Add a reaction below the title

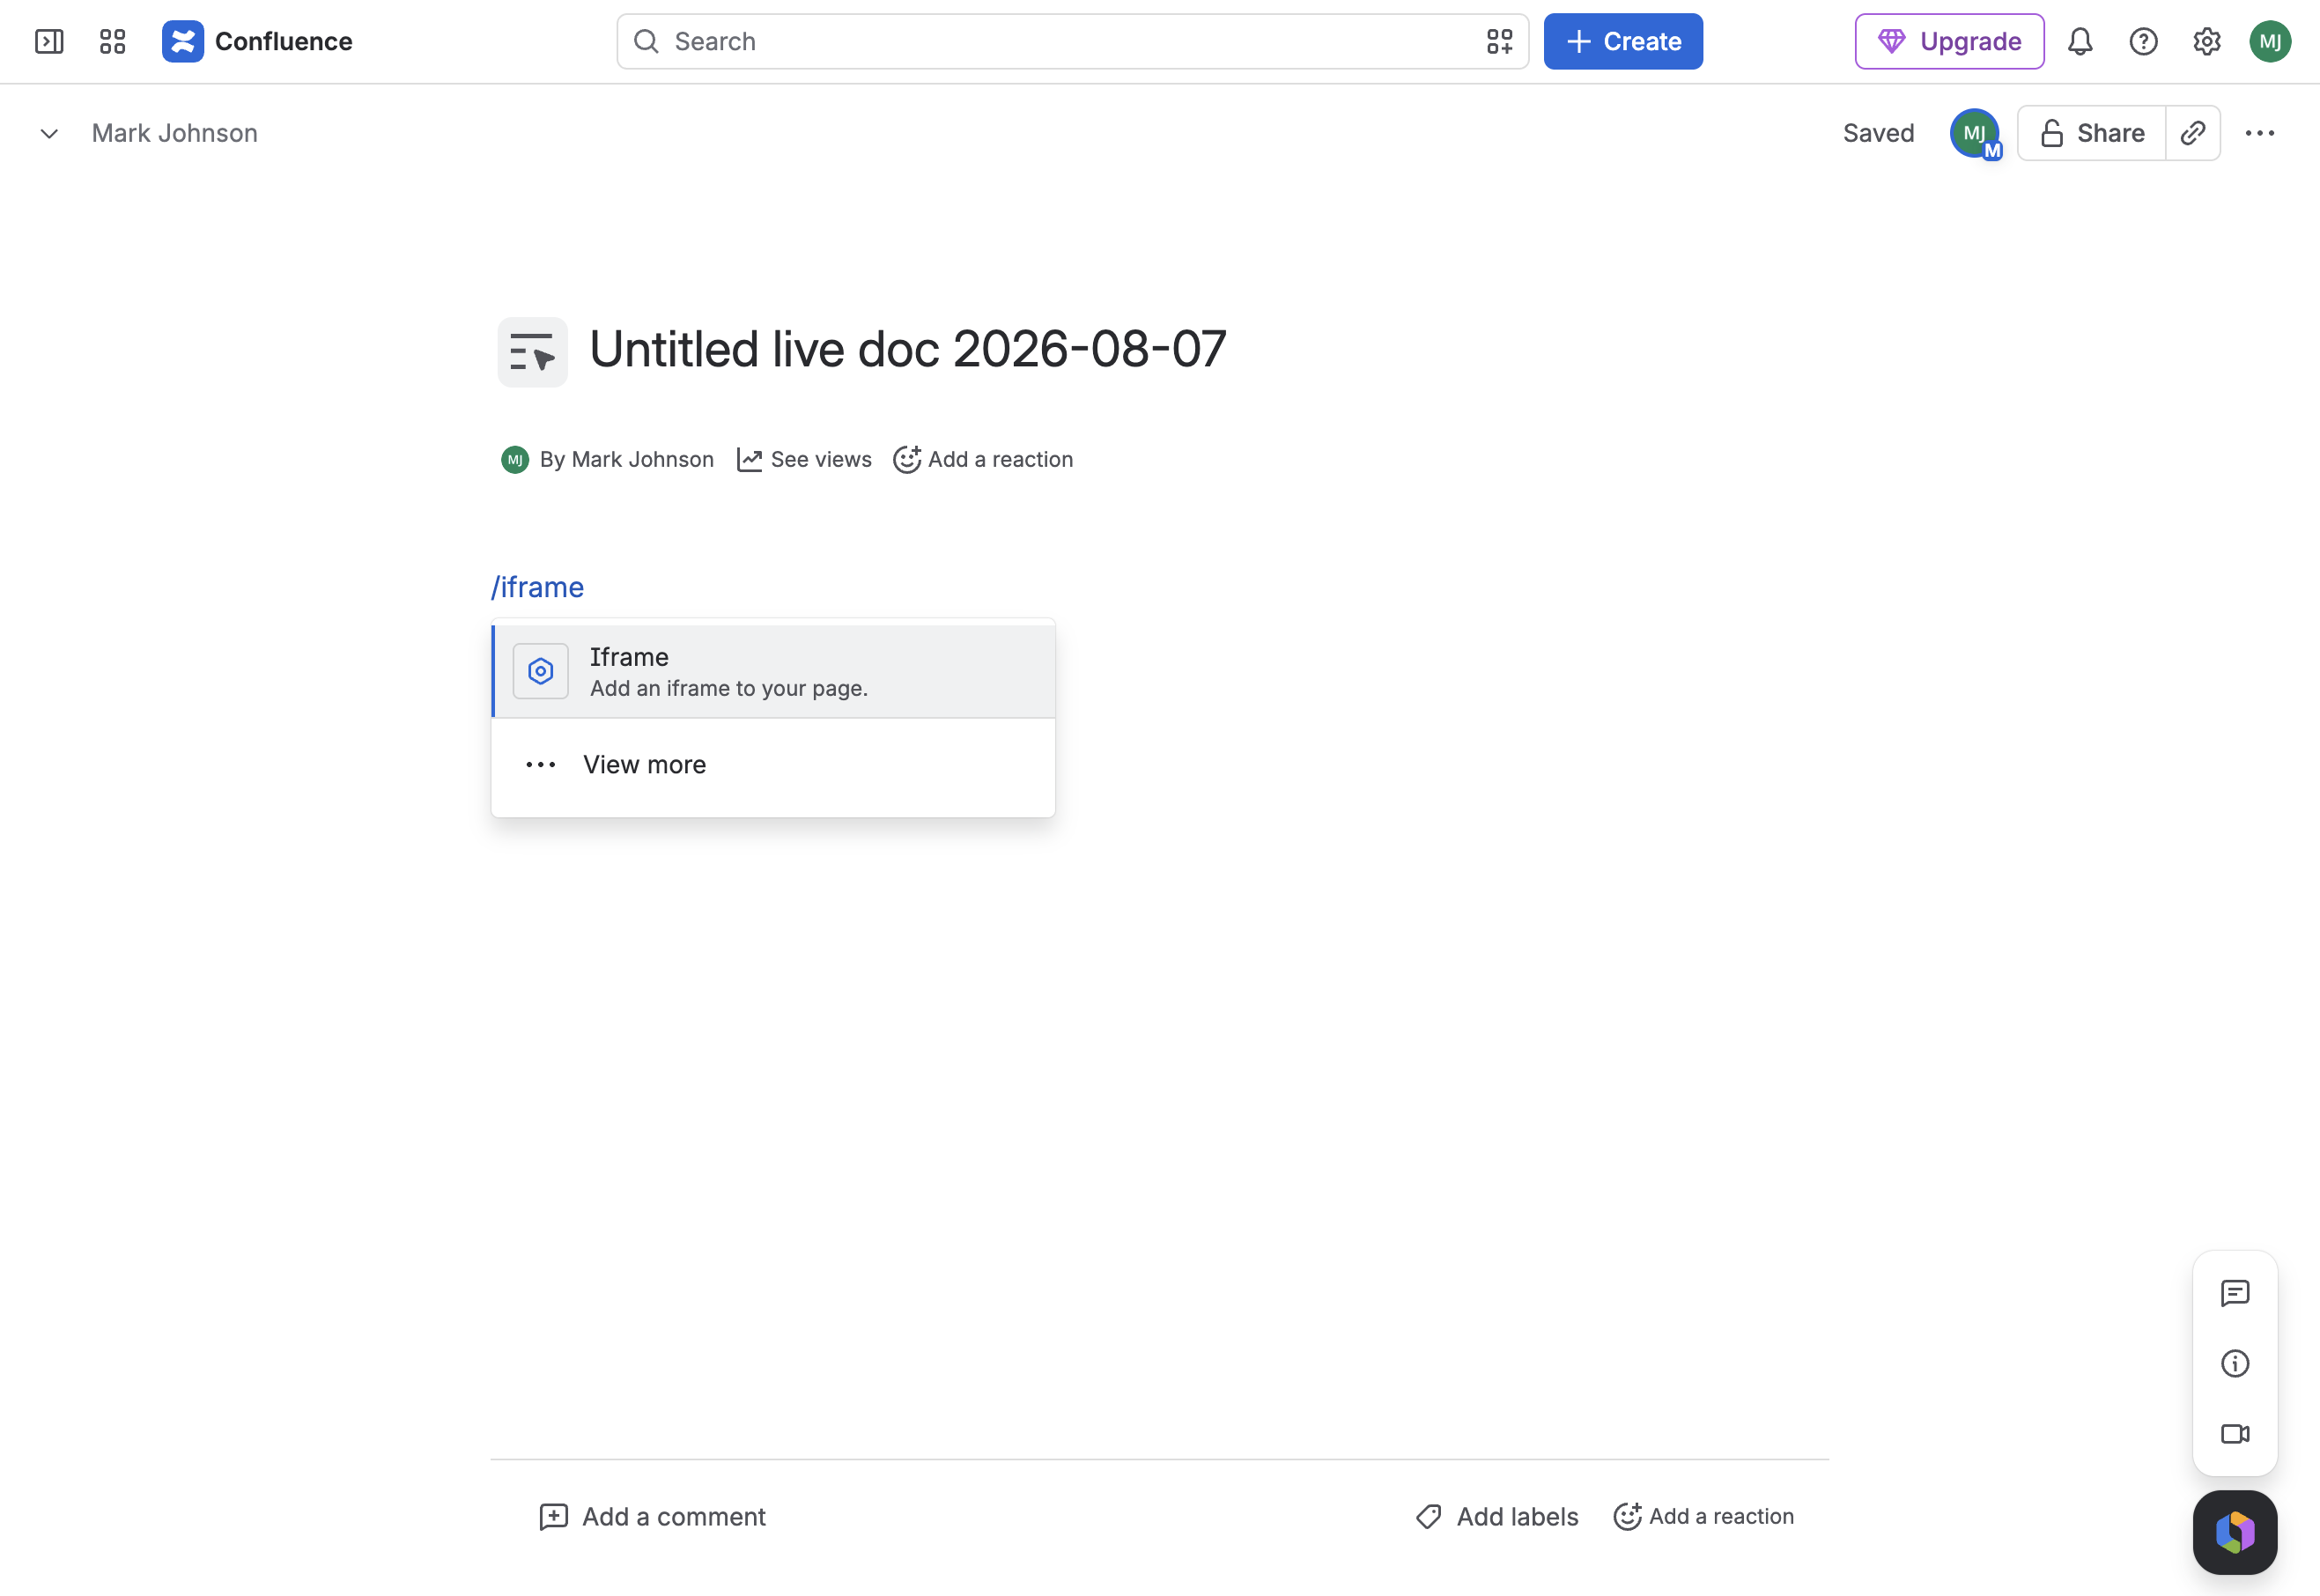(x=983, y=459)
